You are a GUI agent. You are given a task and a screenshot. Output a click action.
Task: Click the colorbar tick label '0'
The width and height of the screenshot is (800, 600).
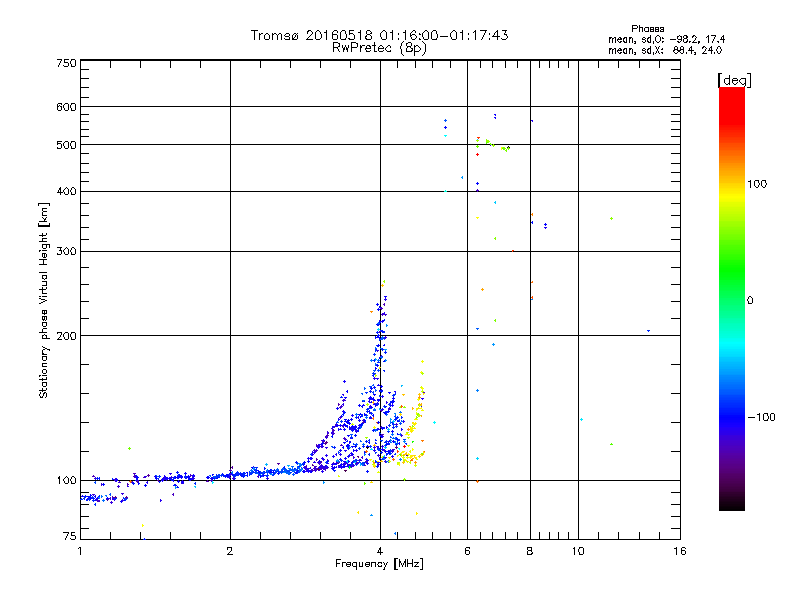point(750,301)
